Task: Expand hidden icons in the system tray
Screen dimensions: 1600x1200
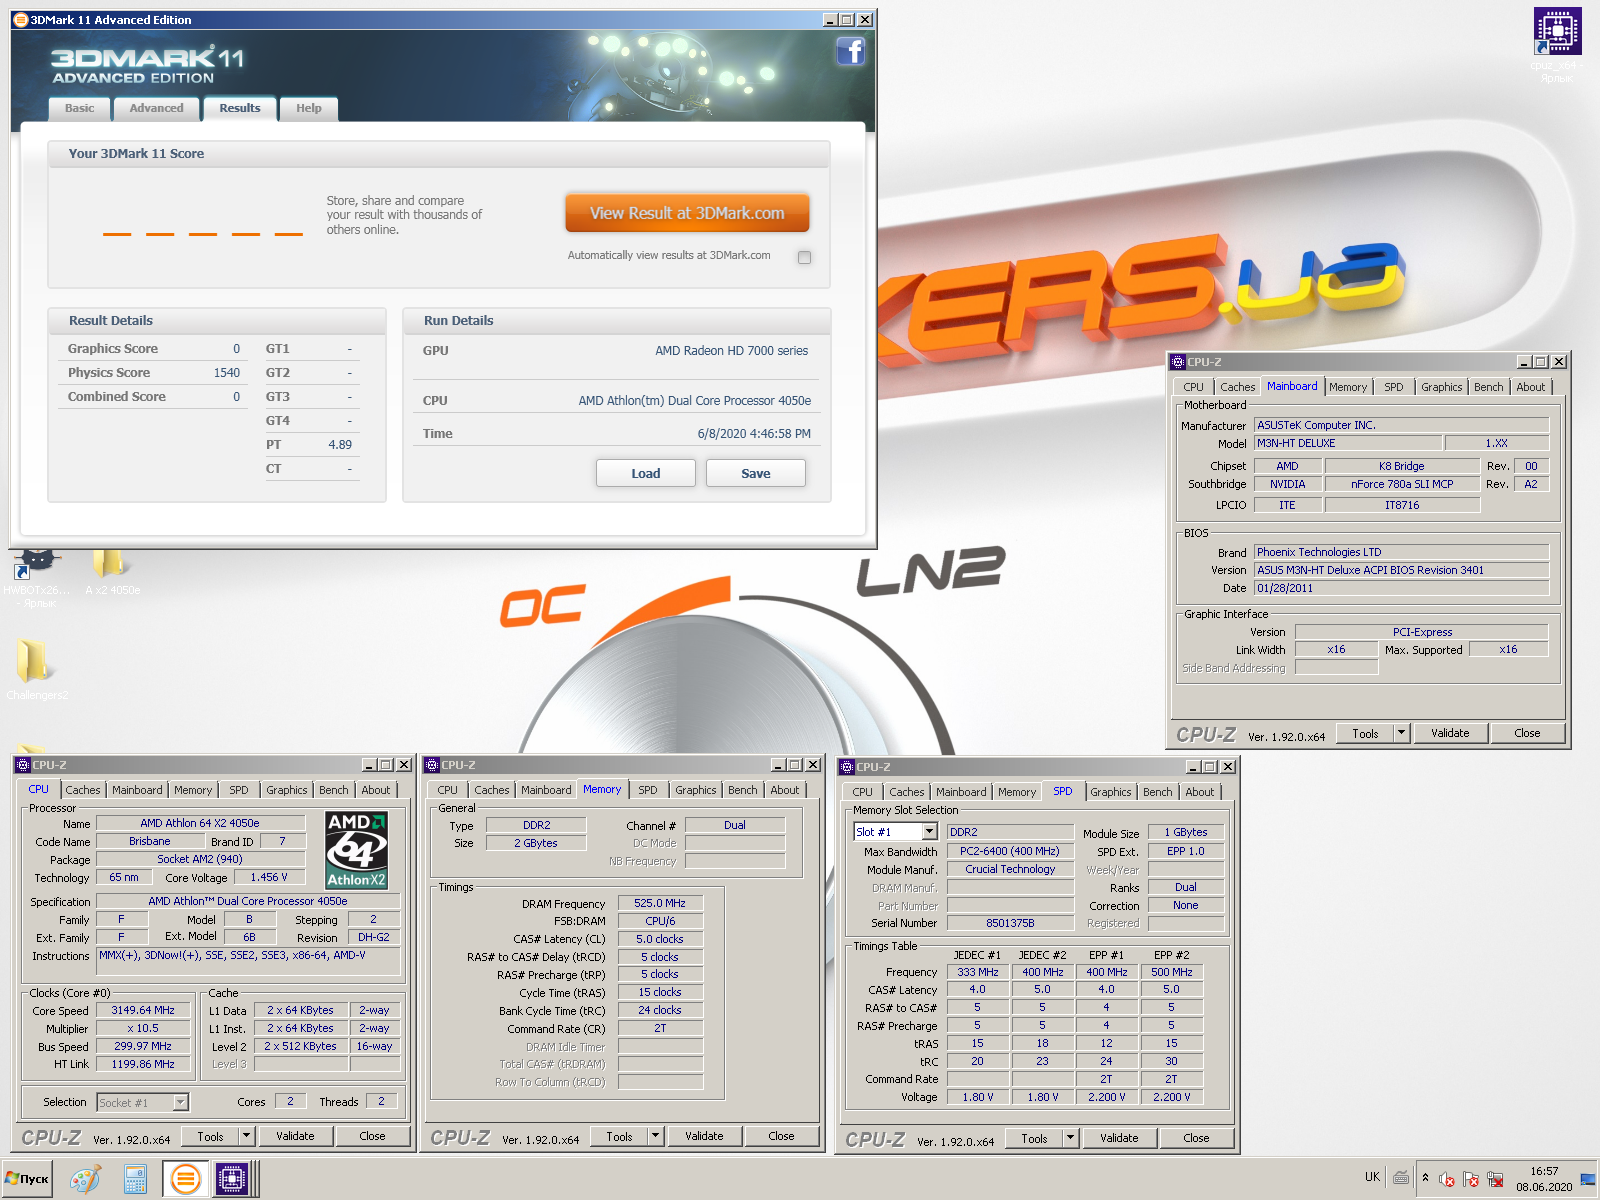Action: (1425, 1178)
